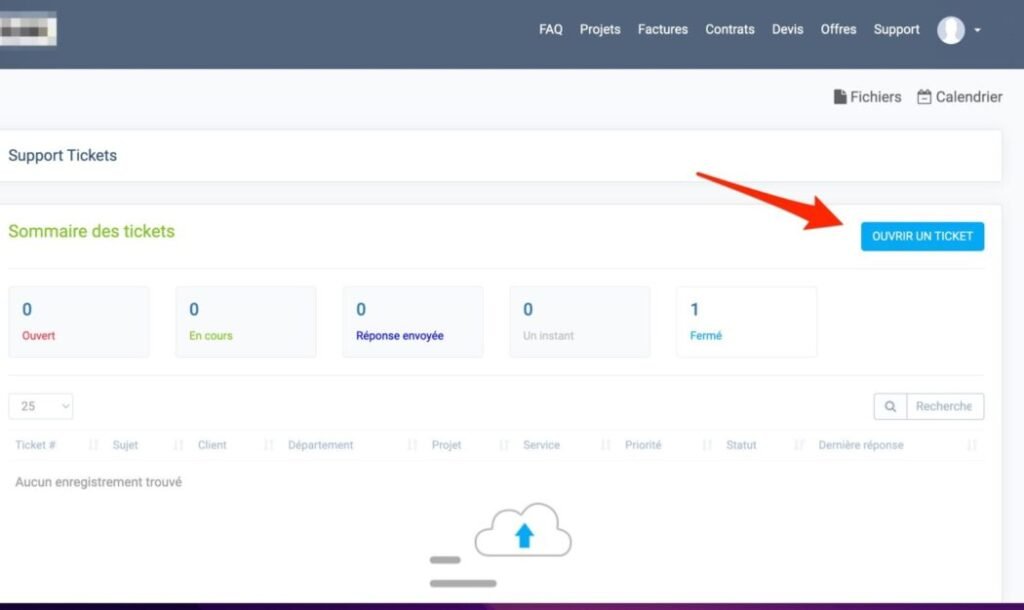Open the Support menu link
This screenshot has width=1024, height=610.
[896, 29]
